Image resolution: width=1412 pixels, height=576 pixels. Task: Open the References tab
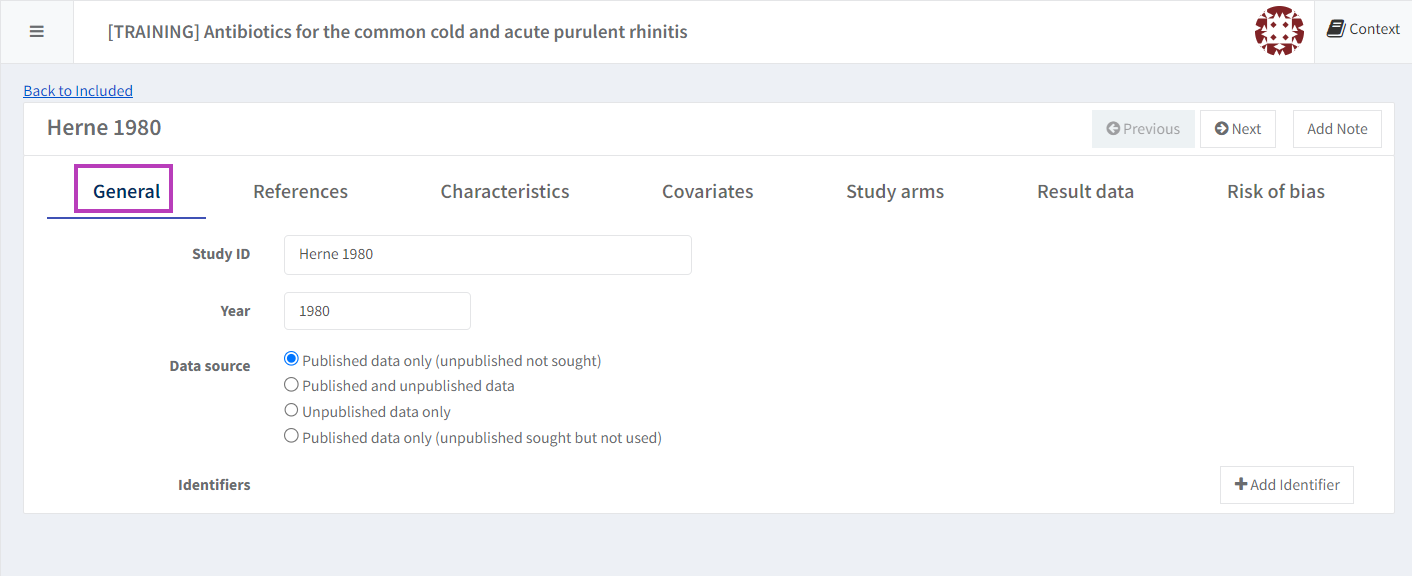click(300, 191)
